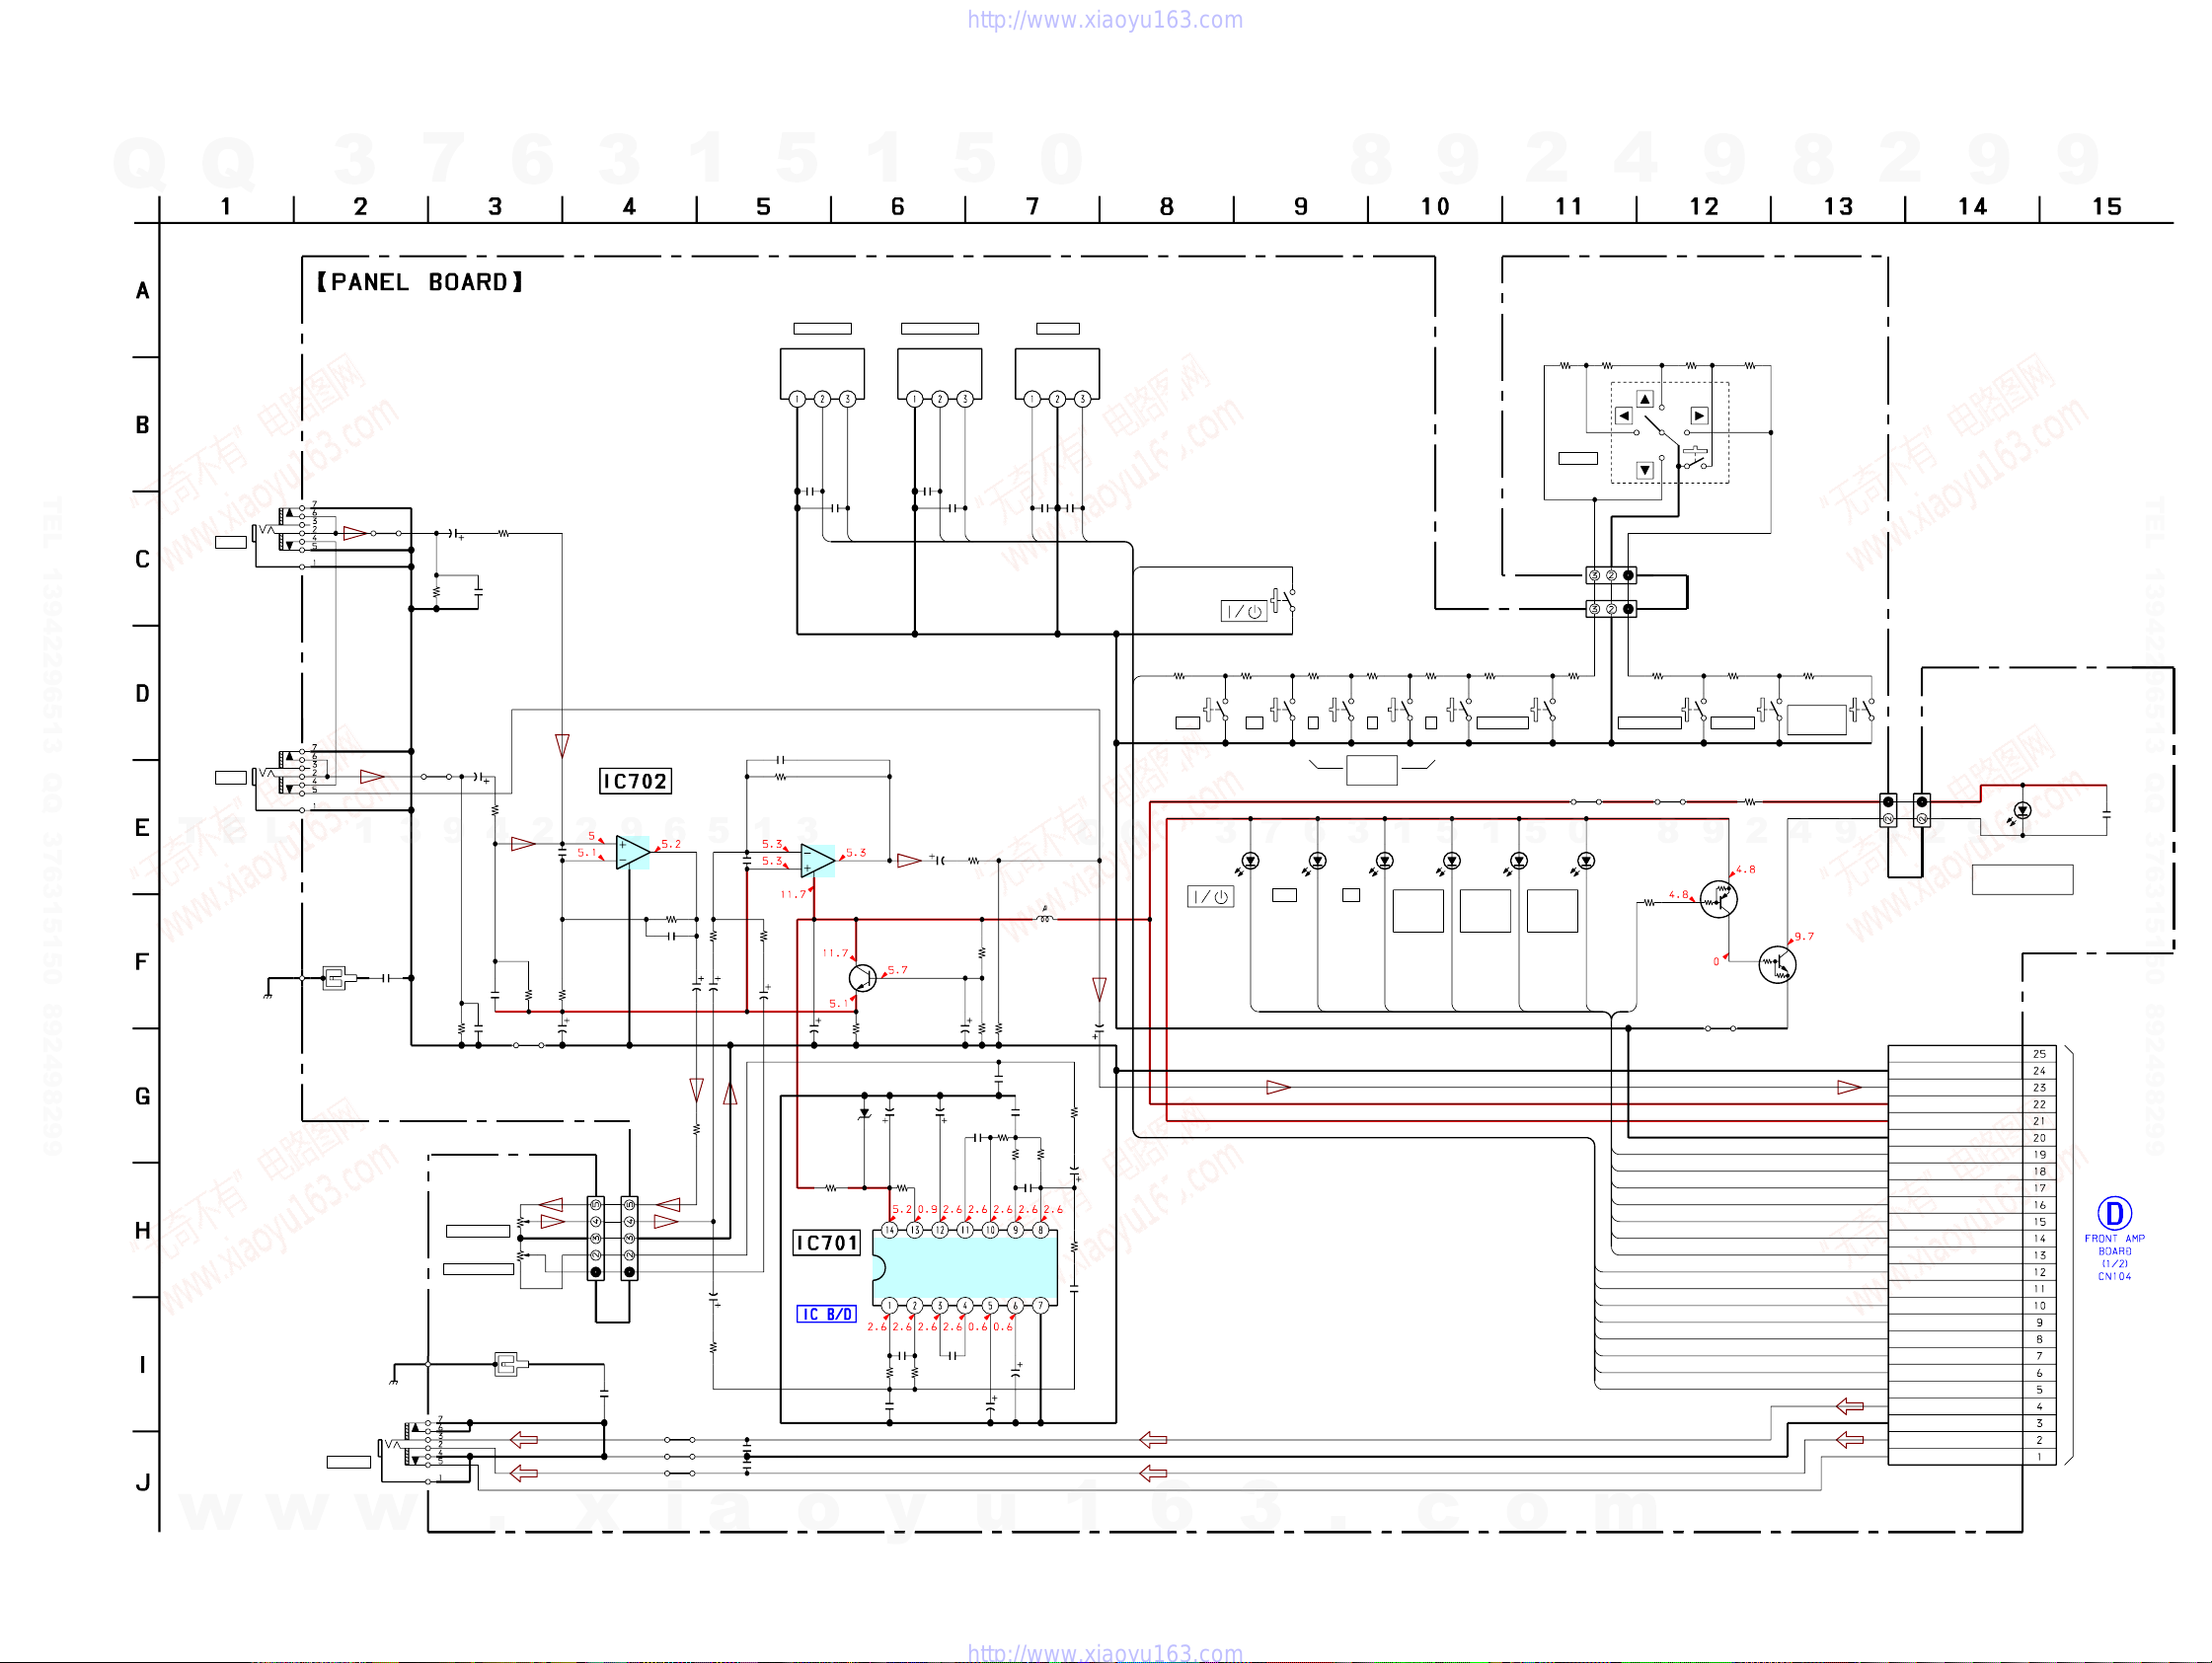Click the blue circled D board icon

click(2114, 1213)
